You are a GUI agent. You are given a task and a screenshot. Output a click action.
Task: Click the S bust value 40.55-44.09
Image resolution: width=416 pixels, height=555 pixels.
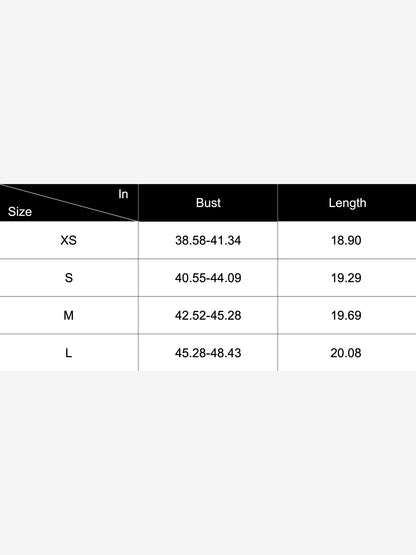tap(208, 278)
